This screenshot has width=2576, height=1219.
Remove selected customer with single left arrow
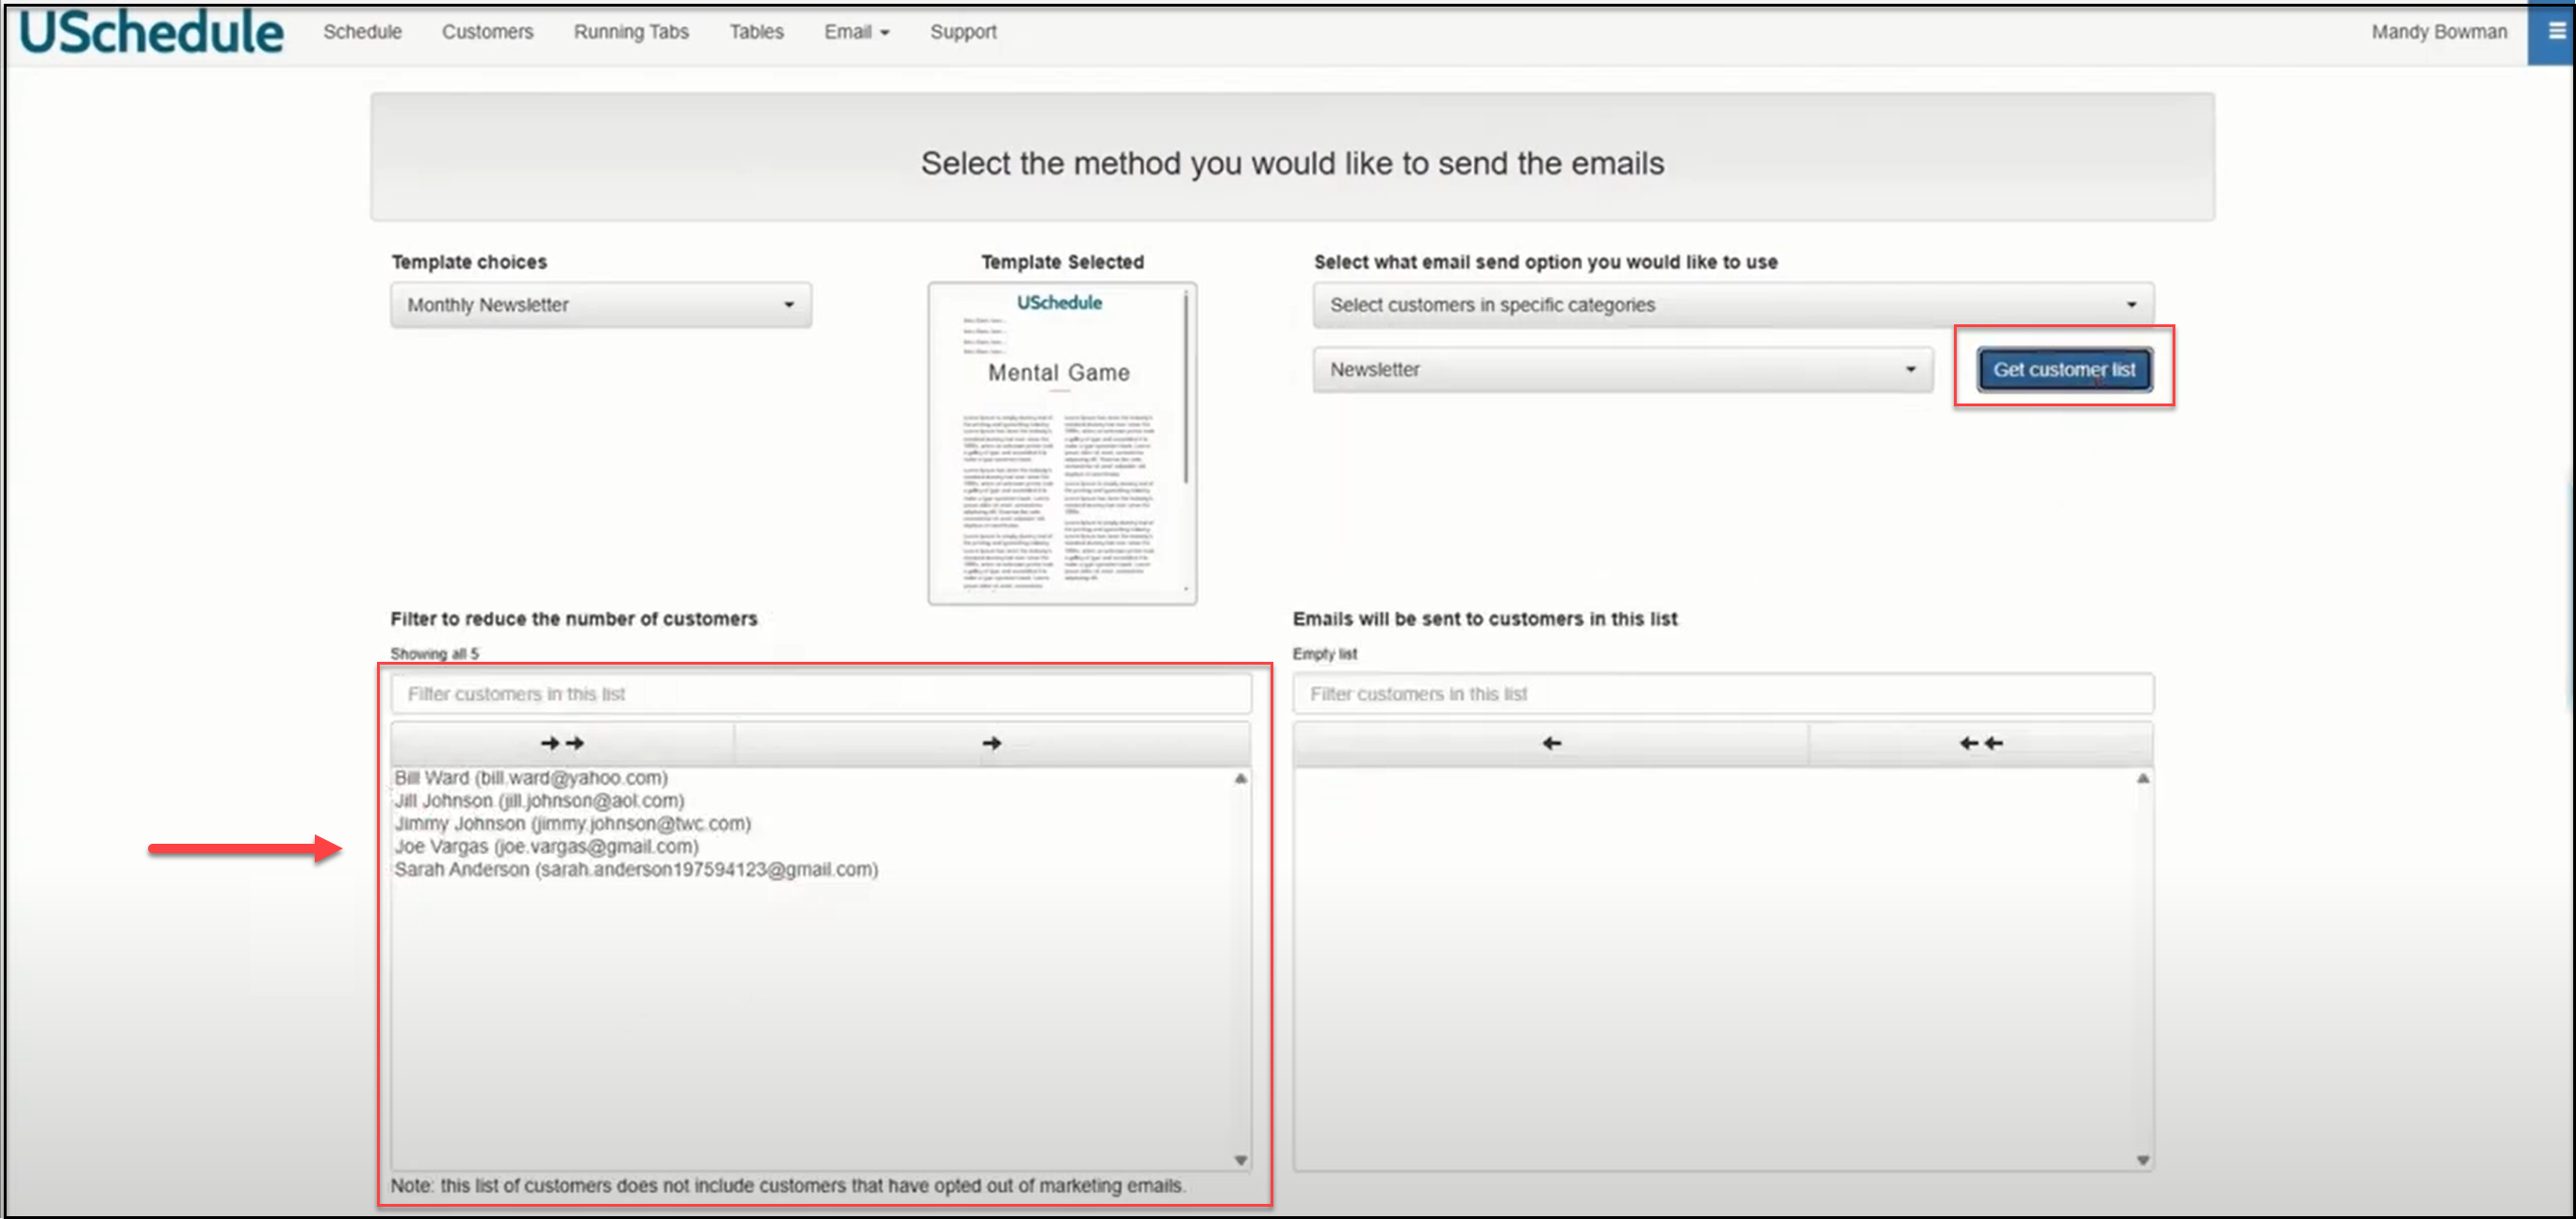click(1550, 743)
